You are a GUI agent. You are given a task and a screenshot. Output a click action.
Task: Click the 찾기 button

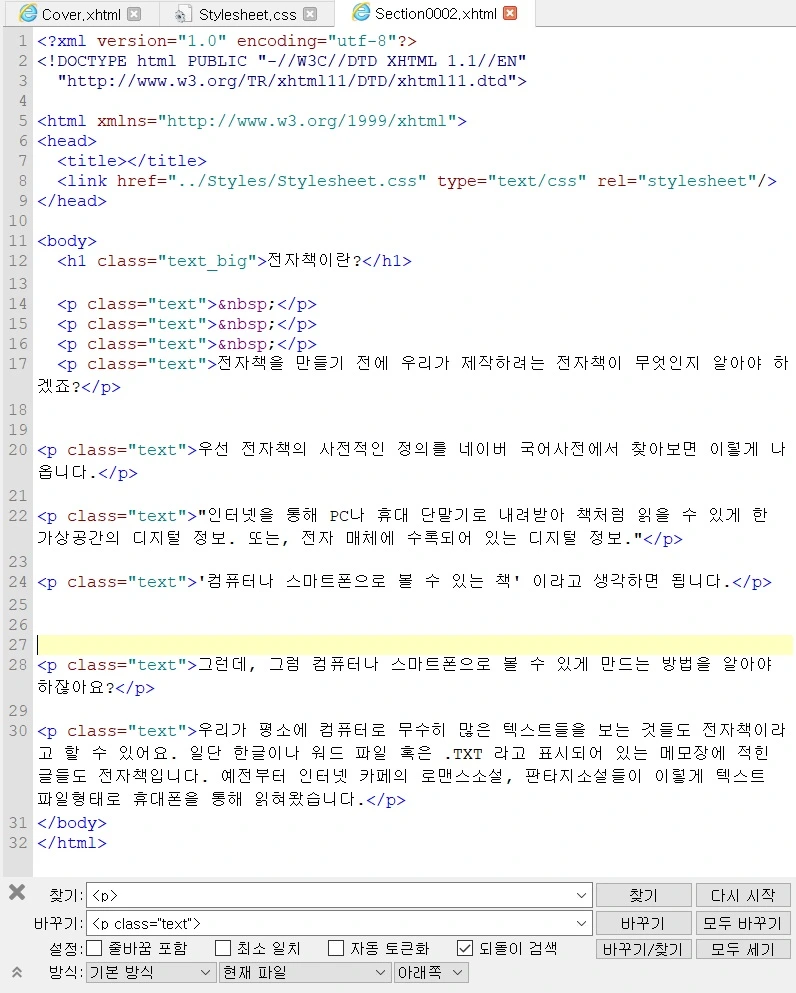pyautogui.click(x=643, y=895)
